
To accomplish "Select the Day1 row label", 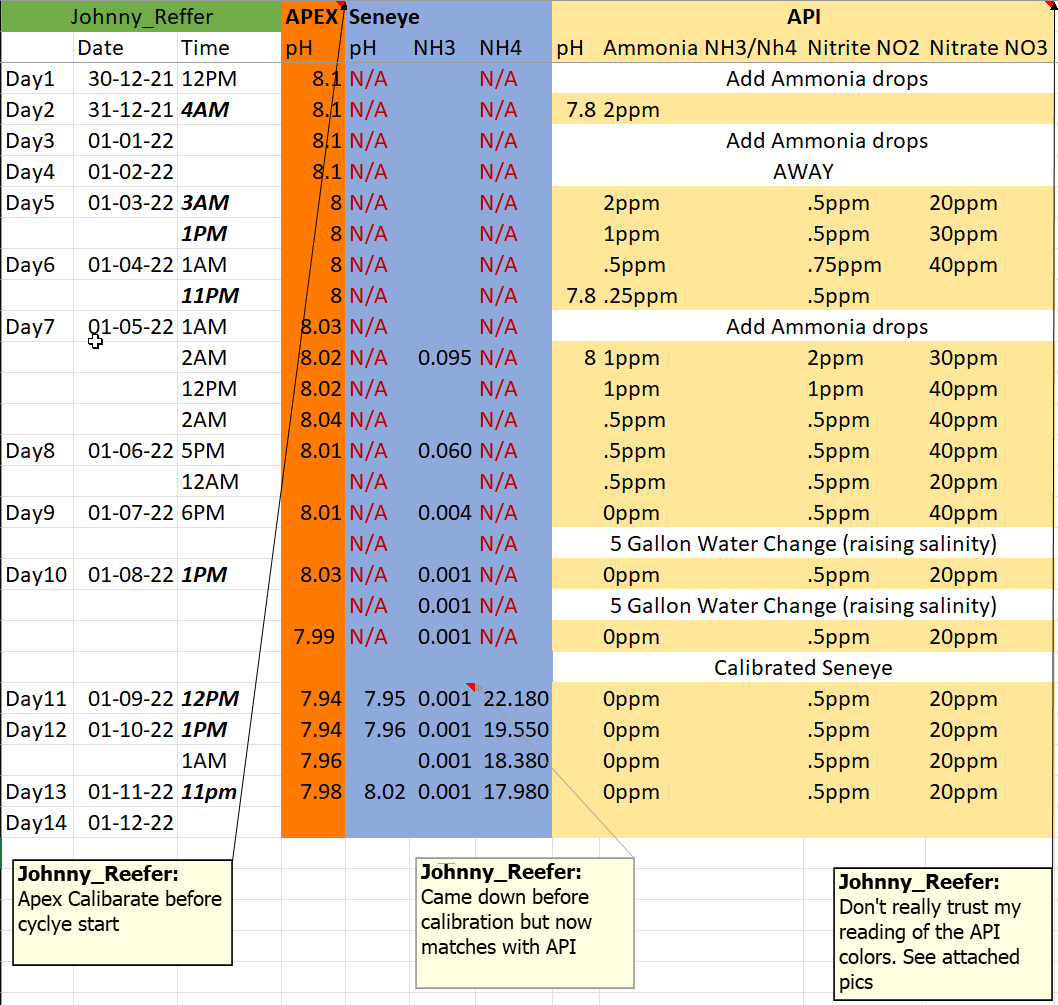I will (30, 79).
